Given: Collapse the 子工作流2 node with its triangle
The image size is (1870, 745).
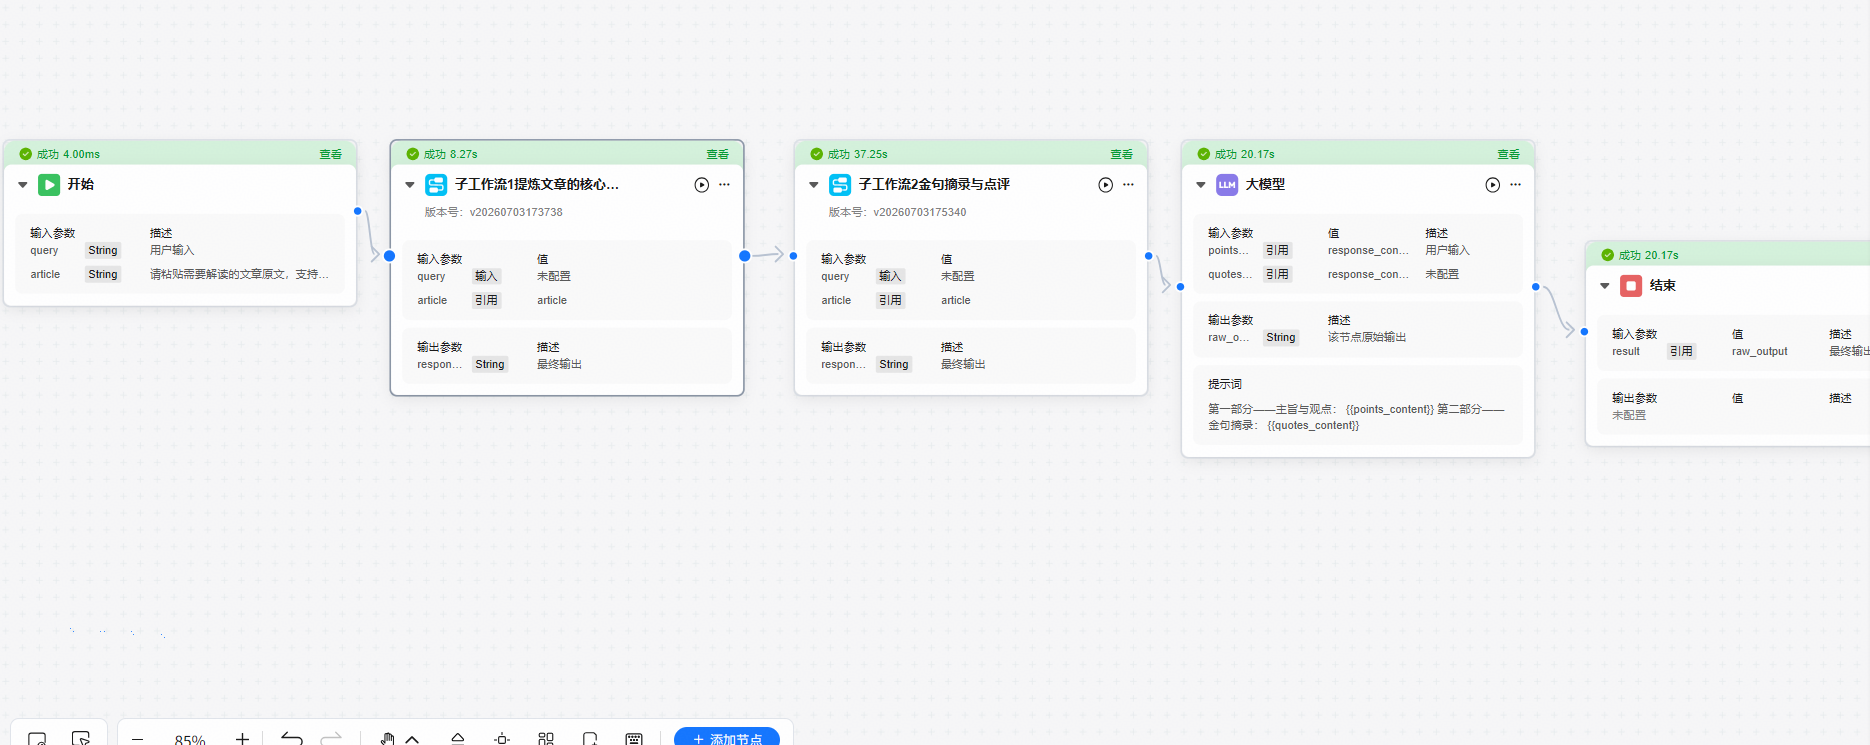Looking at the screenshot, I should coord(814,185).
